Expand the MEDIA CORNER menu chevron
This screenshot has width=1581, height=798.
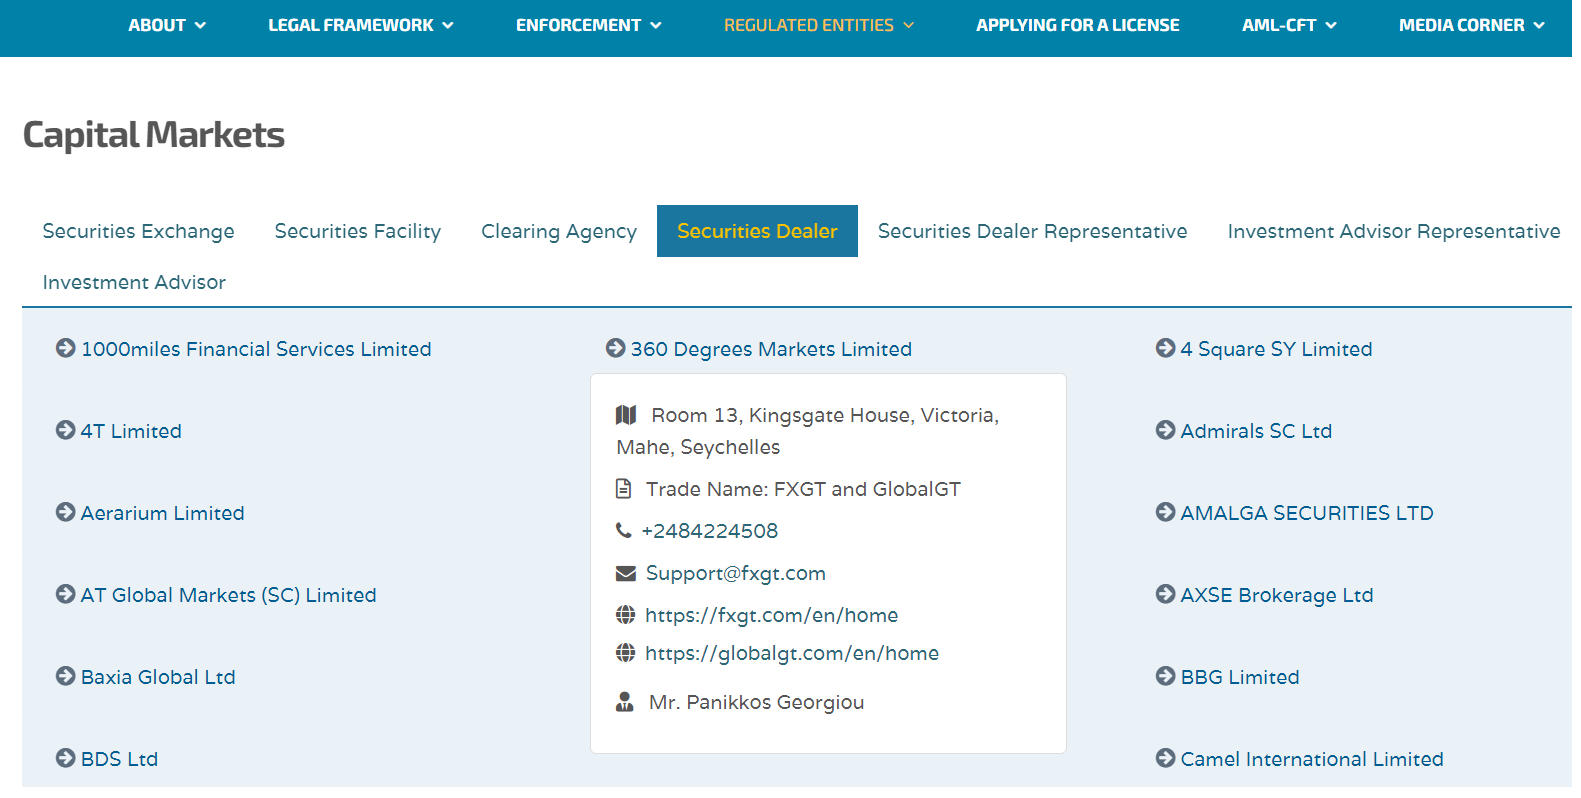point(1539,26)
